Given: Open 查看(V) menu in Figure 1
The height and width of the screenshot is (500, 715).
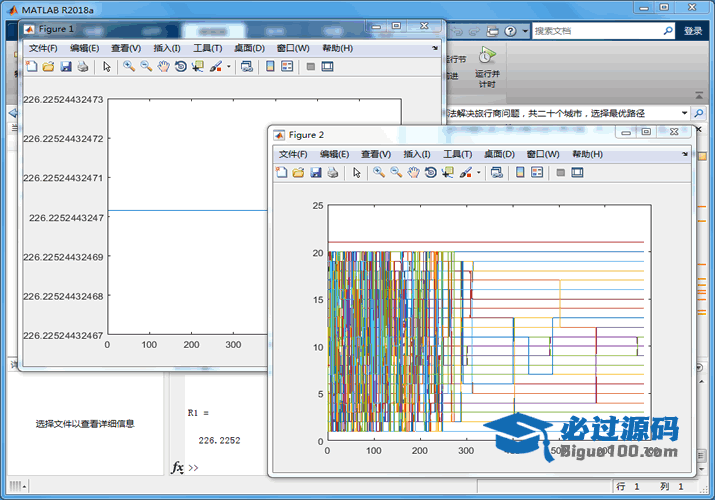Looking at the screenshot, I should tap(126, 48).
